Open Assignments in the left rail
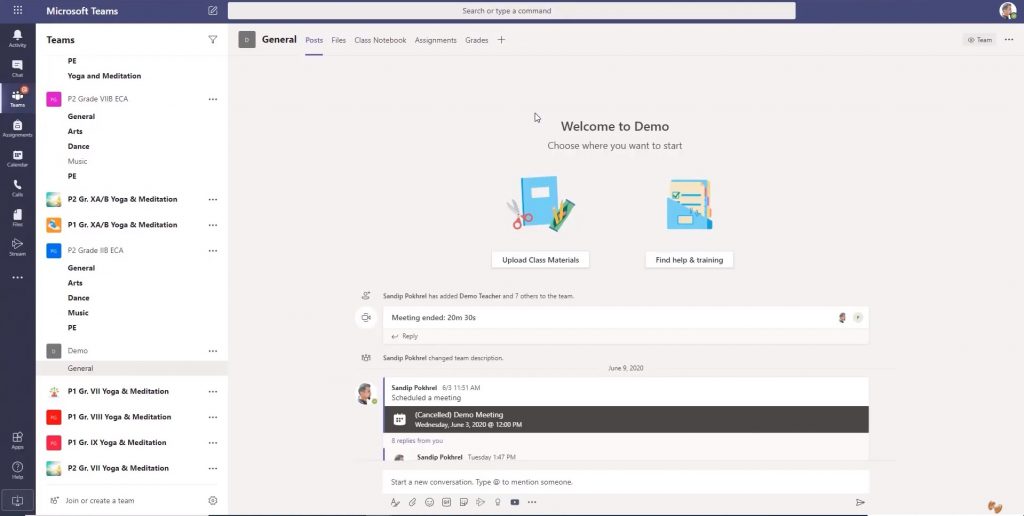The height and width of the screenshot is (516, 1024). click(x=18, y=128)
